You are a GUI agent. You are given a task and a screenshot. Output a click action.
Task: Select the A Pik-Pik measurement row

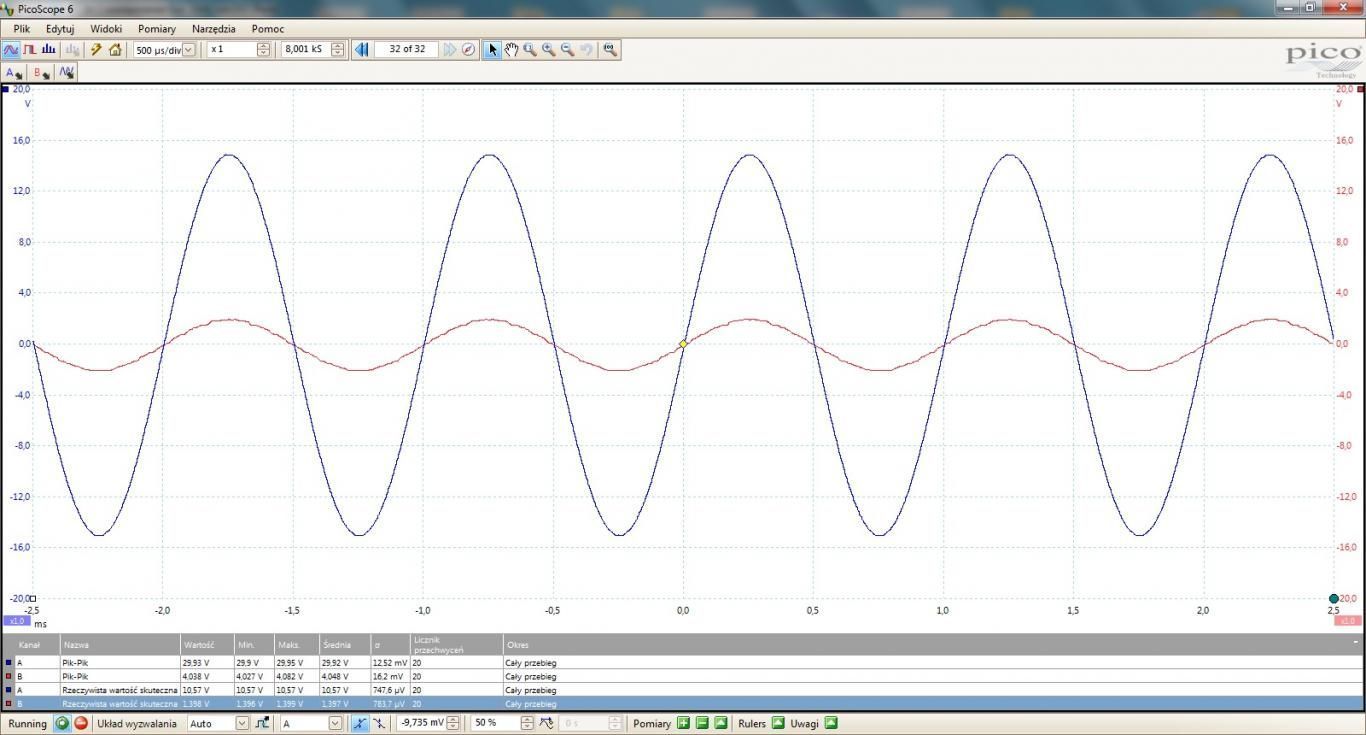pyautogui.click(x=682, y=662)
